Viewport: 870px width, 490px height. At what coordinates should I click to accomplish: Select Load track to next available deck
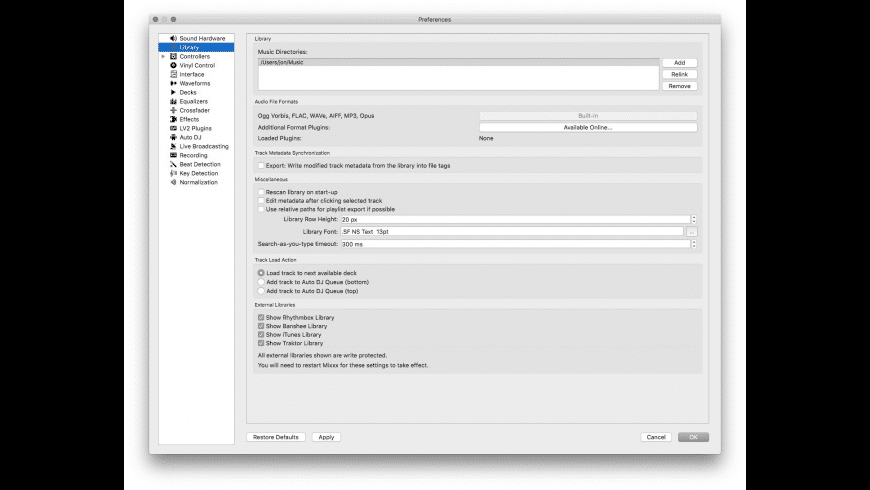pos(261,273)
